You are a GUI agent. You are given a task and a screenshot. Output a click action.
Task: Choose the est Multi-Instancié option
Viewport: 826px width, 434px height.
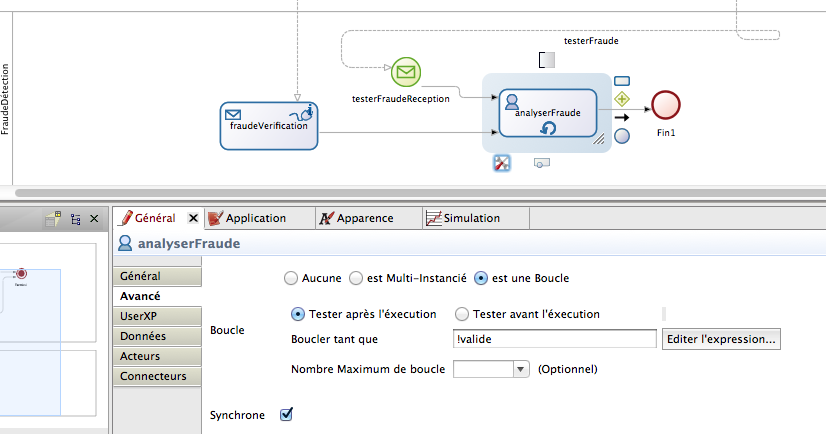coord(357,278)
